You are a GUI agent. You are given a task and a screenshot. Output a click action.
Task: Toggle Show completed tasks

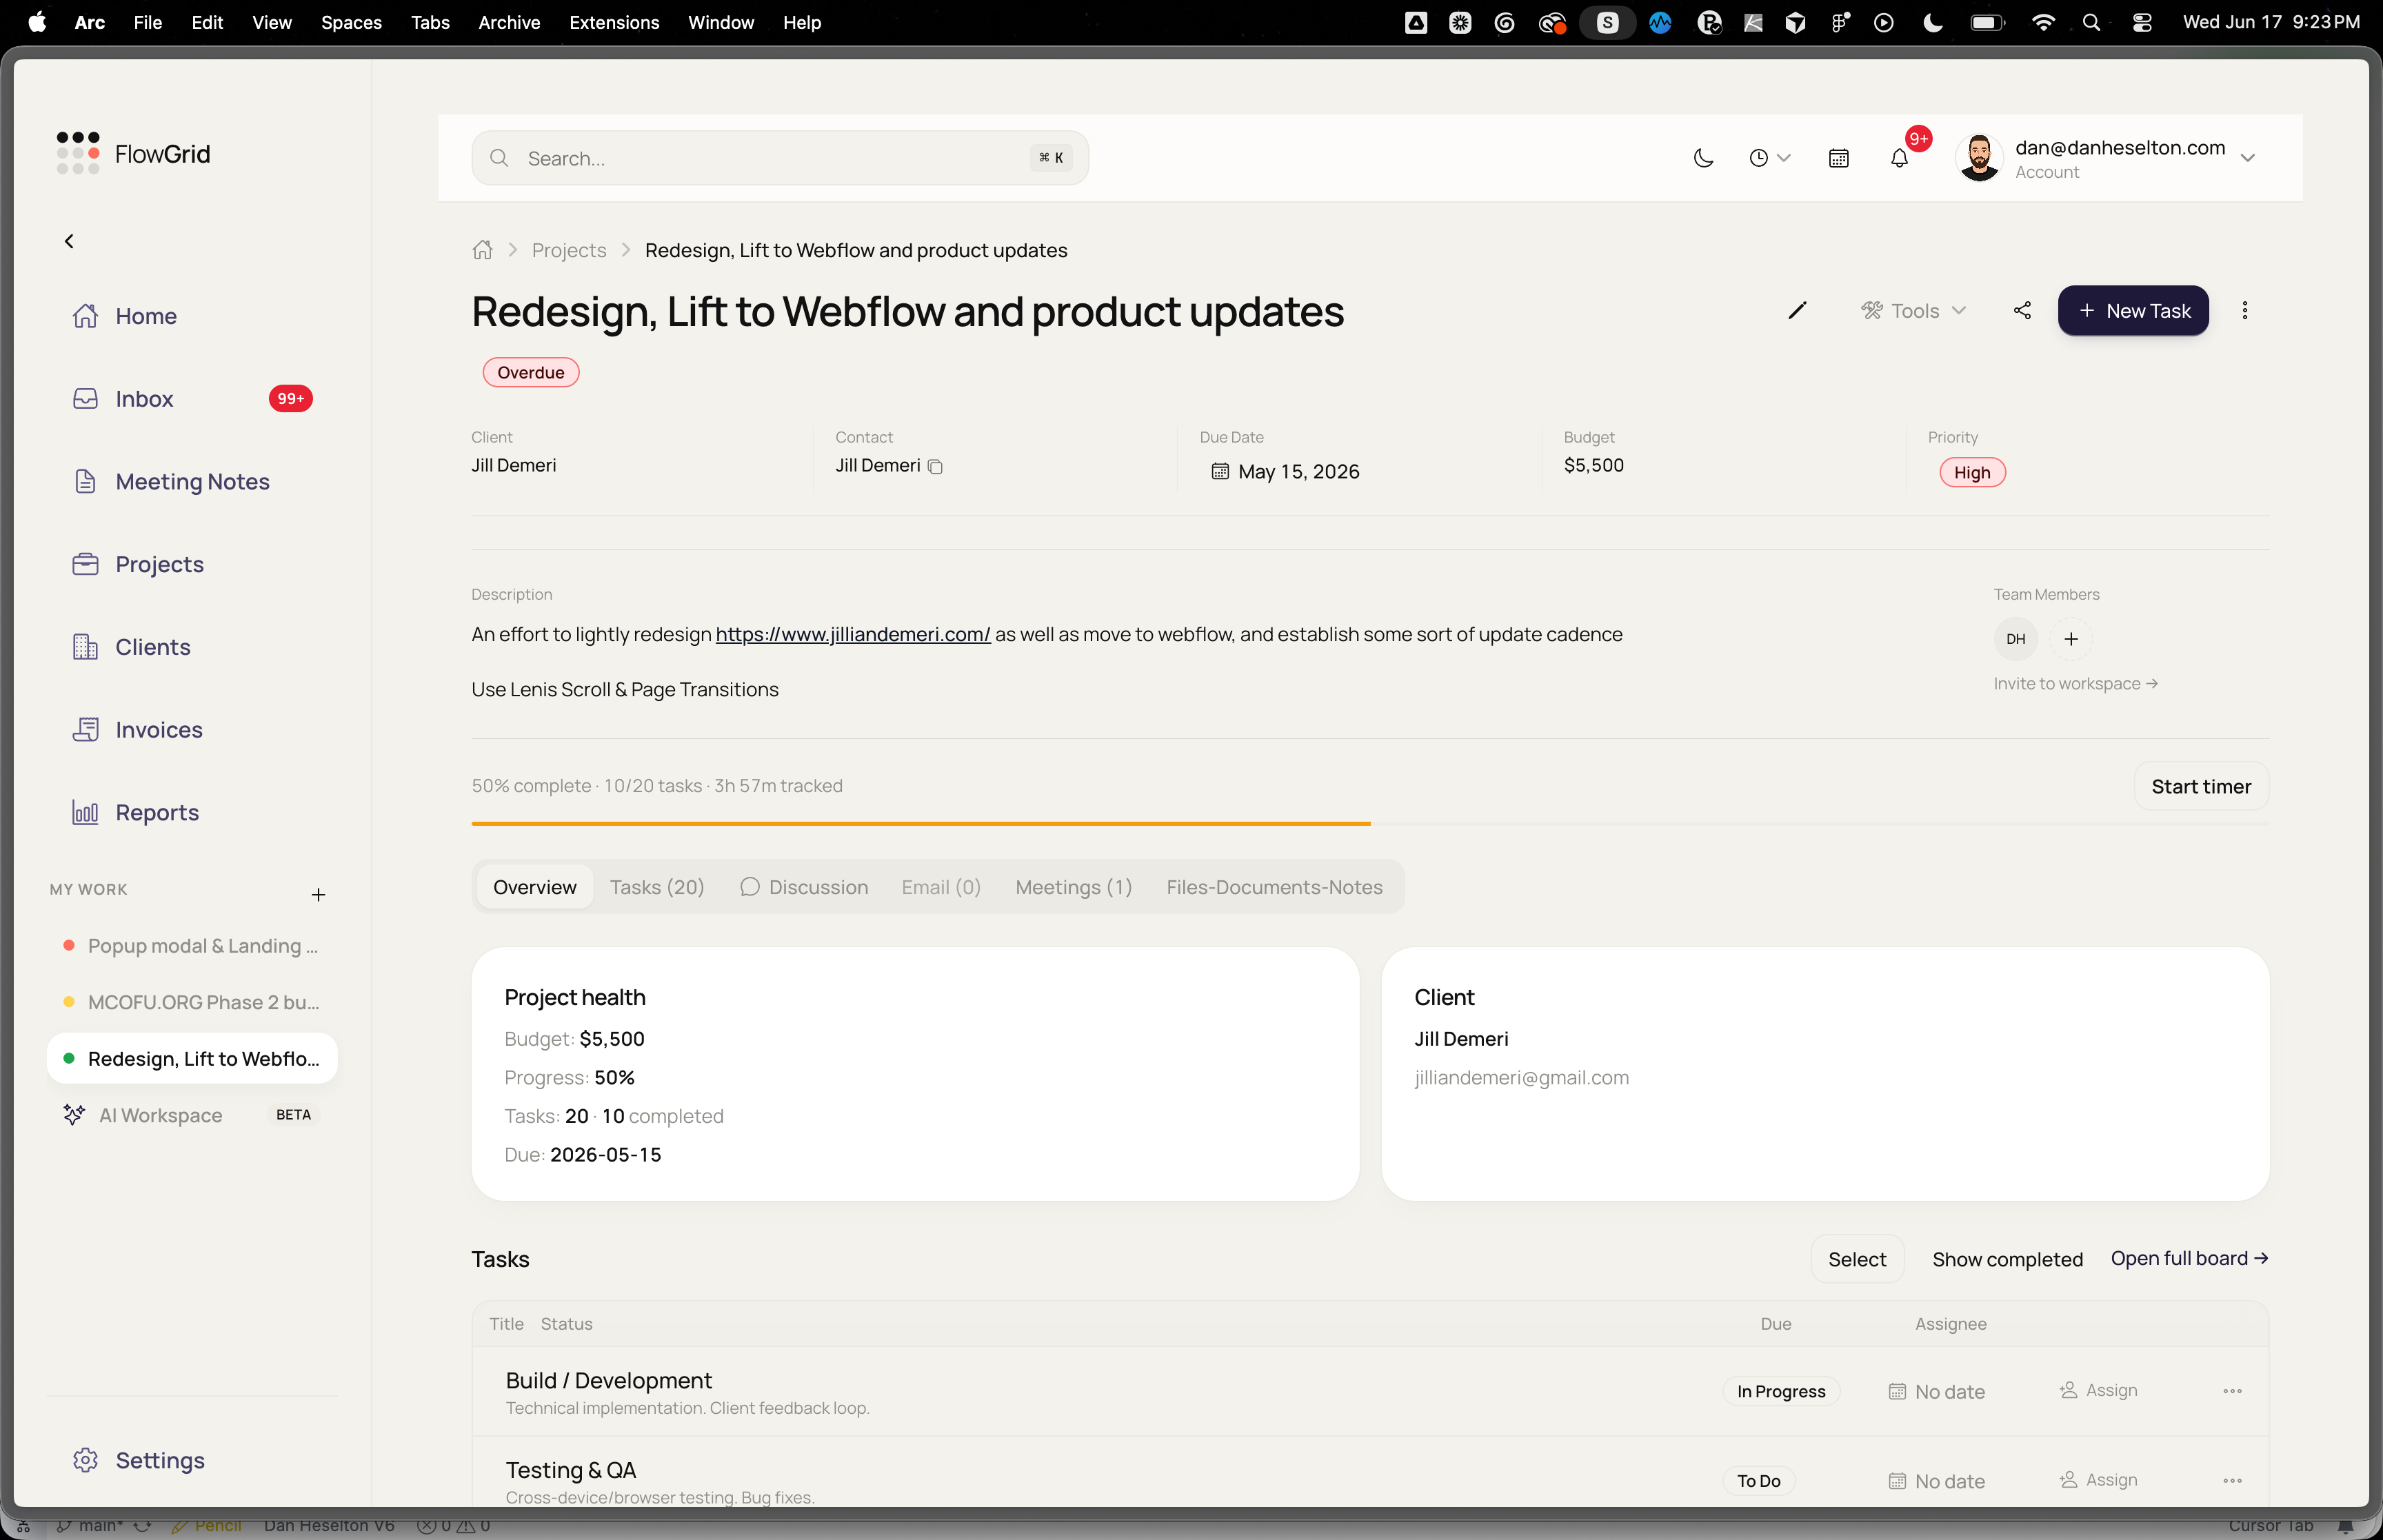coord(2007,1259)
